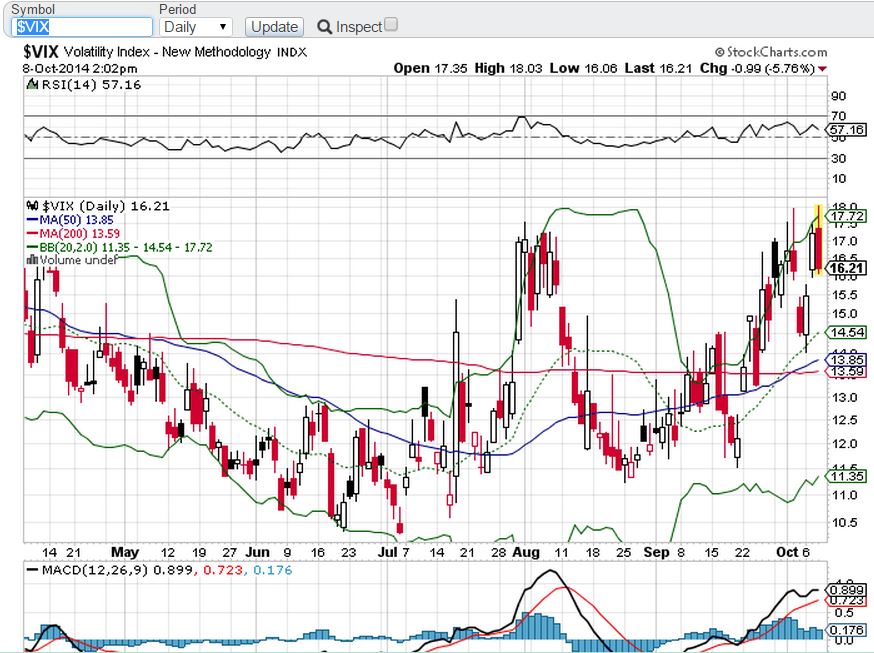Screen dimensions: 874x653
Task: Click the $VIX Volatility Index chart title
Action: click(165, 52)
